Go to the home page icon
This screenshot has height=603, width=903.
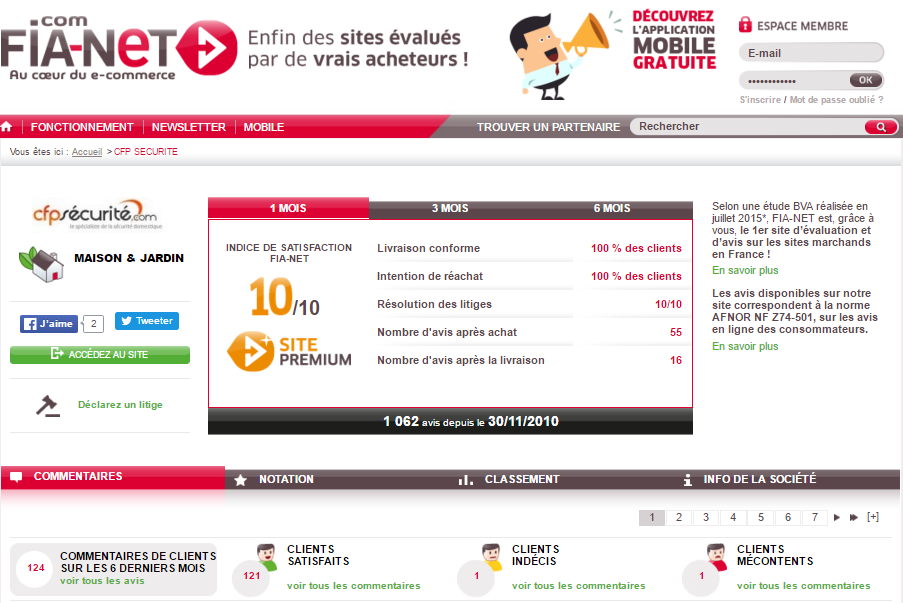tap(7, 127)
